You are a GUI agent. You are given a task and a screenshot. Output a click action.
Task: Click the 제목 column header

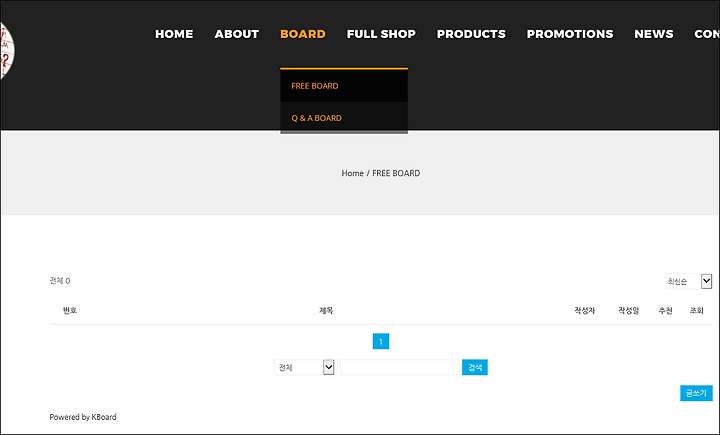coord(326,311)
